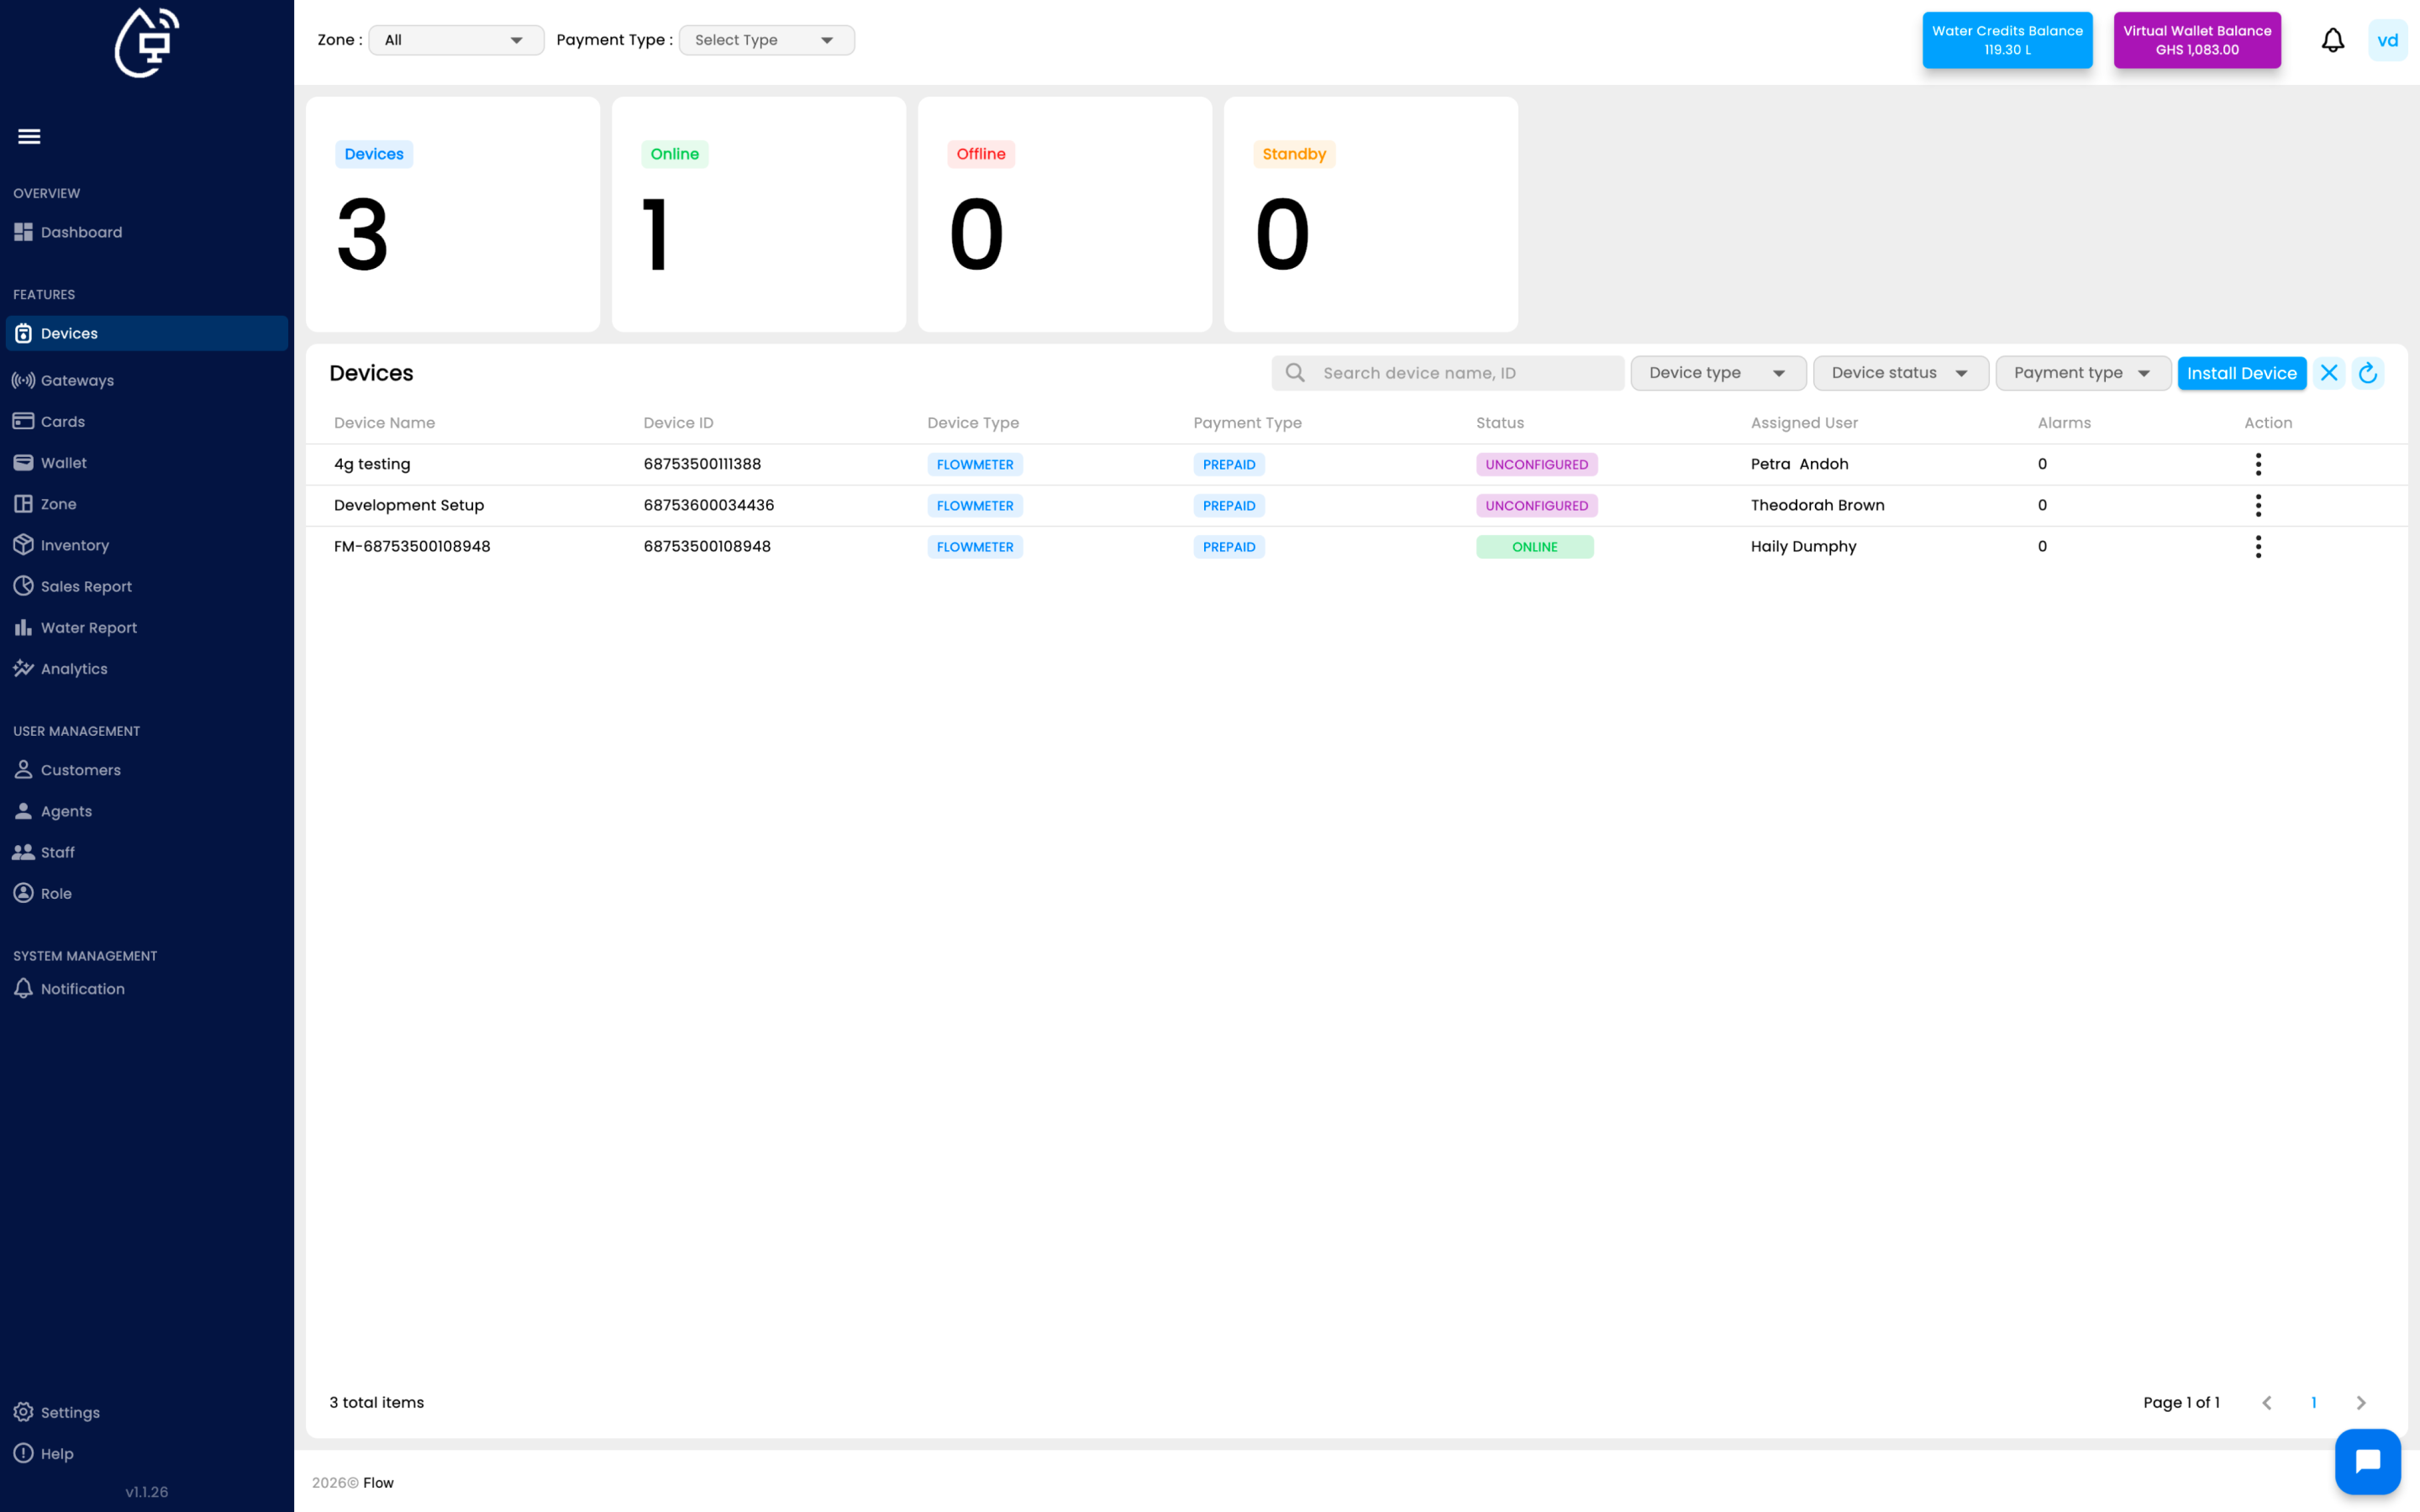Refresh the devices table

click(x=2367, y=373)
